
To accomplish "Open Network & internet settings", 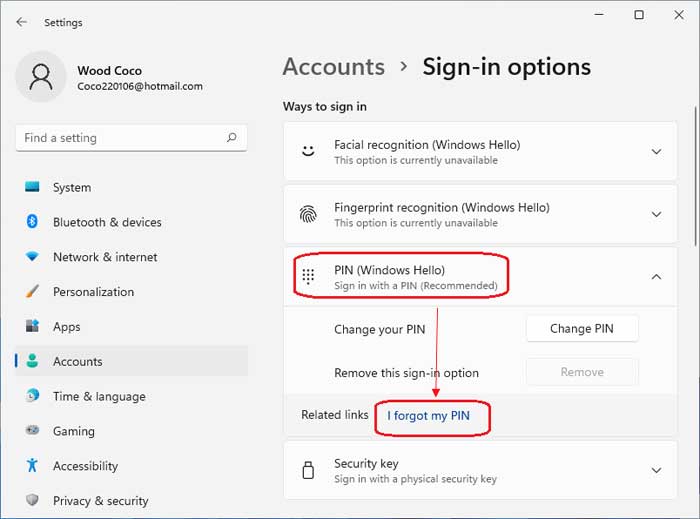I will (131, 257).
